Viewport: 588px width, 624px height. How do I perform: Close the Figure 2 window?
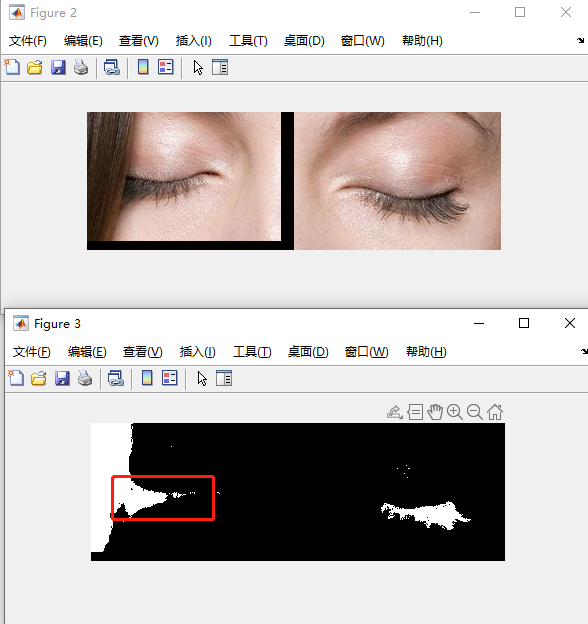[x=566, y=12]
